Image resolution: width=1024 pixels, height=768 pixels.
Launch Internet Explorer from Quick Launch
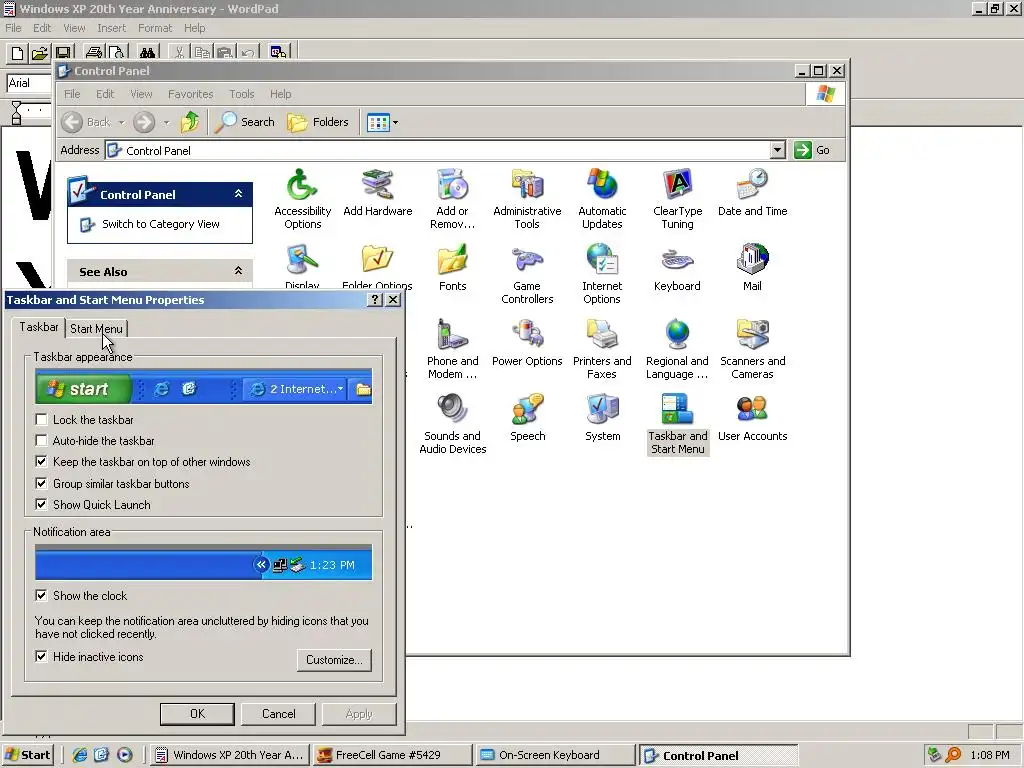80,755
